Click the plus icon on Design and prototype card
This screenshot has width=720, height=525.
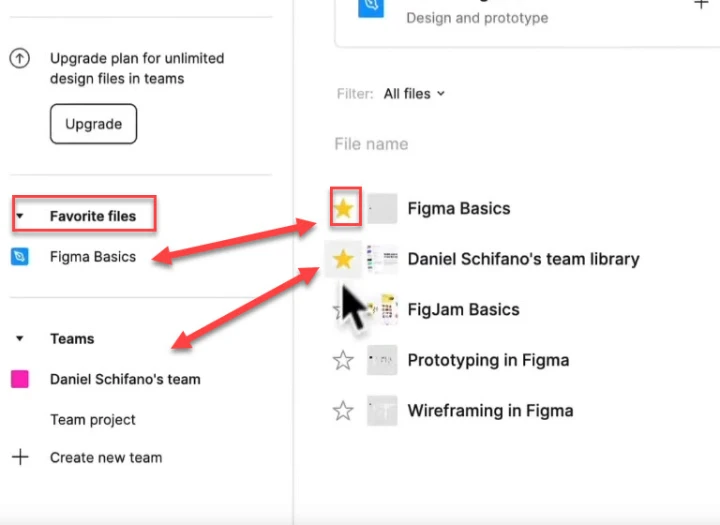[702, 5]
